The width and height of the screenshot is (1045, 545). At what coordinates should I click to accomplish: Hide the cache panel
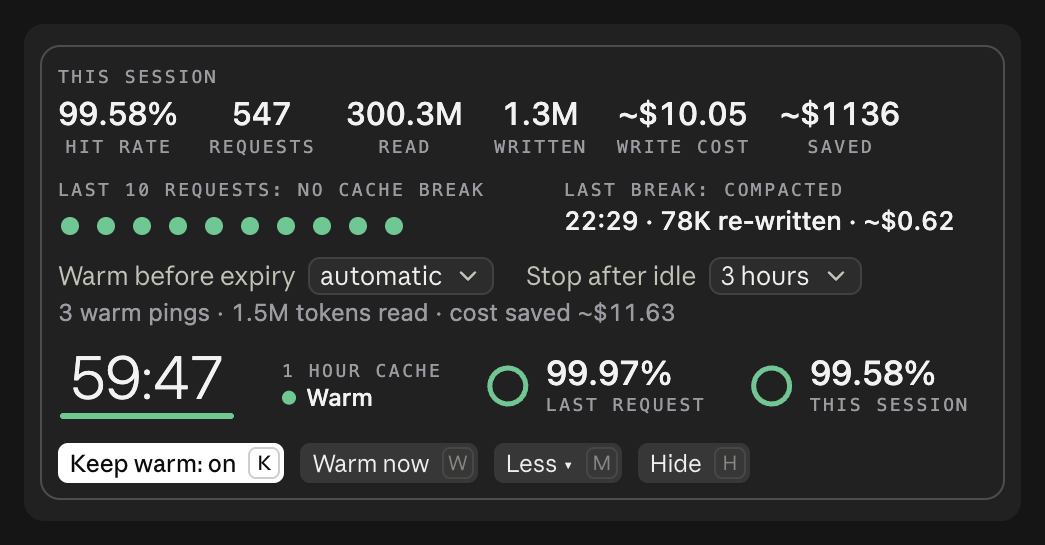tap(694, 463)
